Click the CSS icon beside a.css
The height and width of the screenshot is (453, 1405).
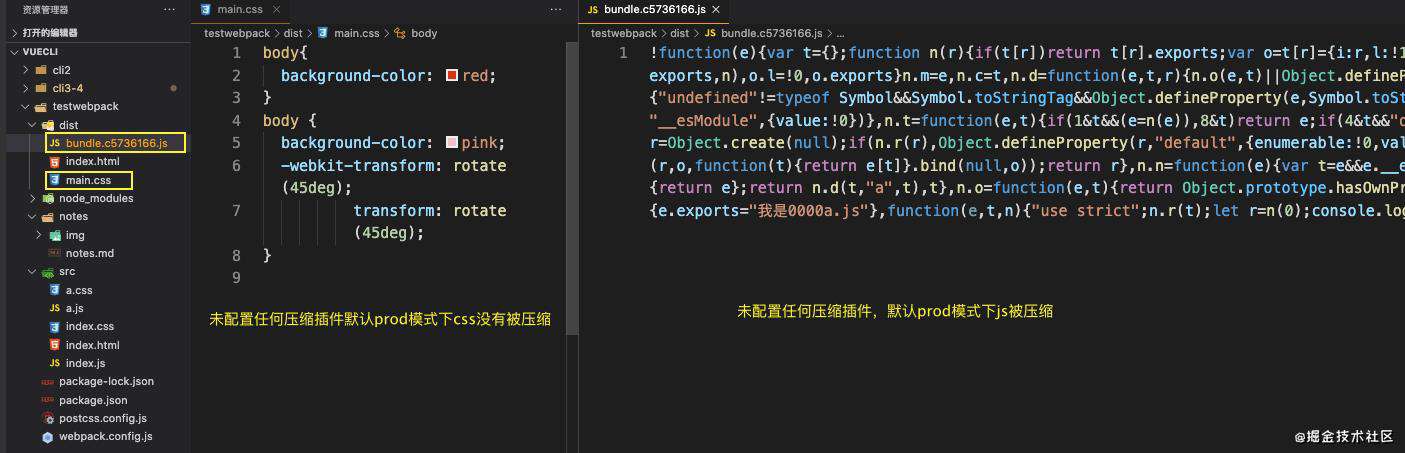pyautogui.click(x=54, y=290)
